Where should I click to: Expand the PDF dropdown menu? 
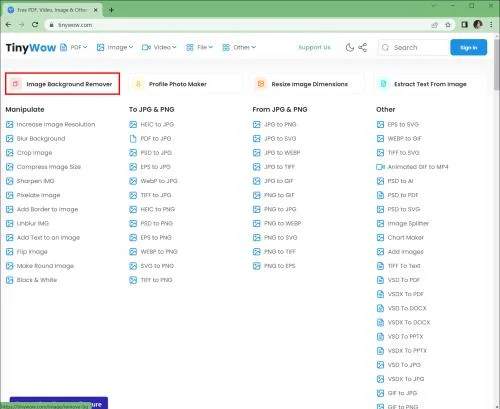point(74,47)
